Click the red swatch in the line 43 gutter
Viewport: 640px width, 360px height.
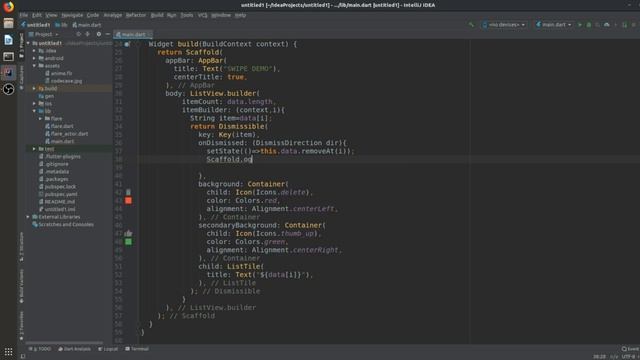(129, 200)
